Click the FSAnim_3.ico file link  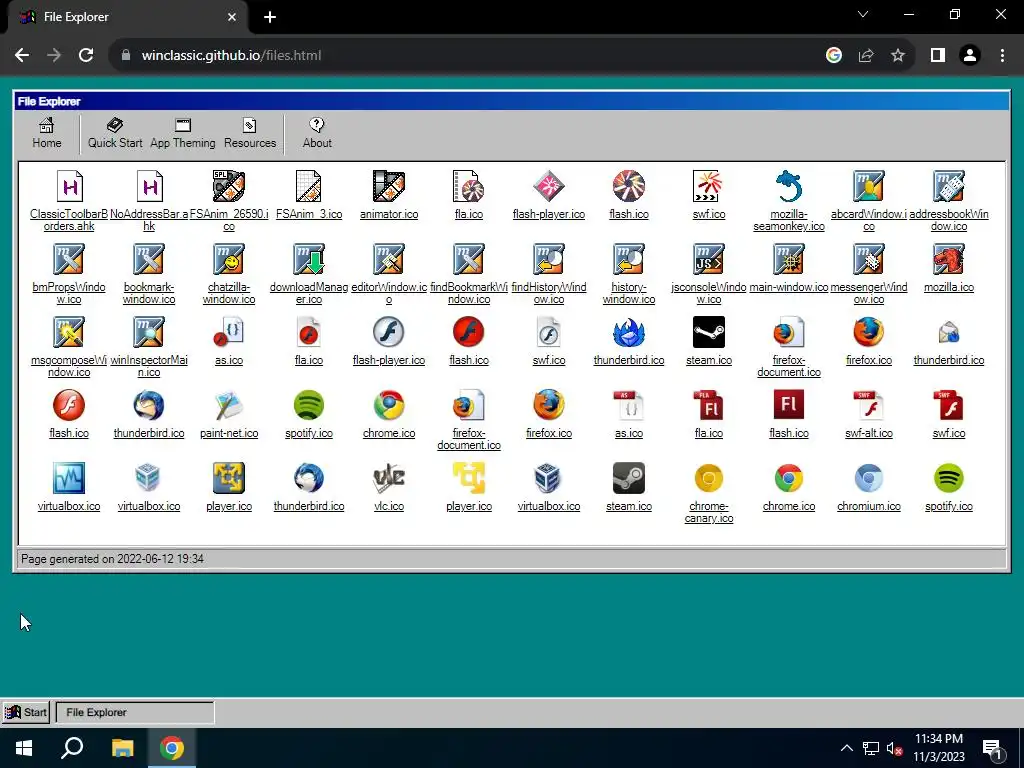(309, 214)
